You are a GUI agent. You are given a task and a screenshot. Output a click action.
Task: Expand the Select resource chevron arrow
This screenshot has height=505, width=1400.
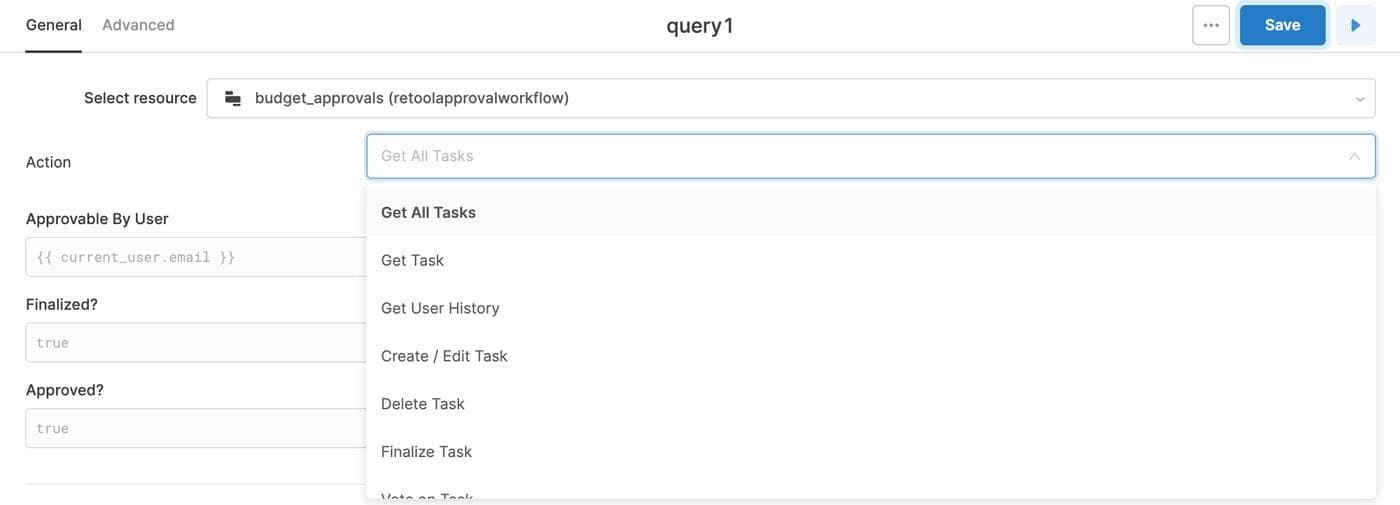[x=1359, y=99]
